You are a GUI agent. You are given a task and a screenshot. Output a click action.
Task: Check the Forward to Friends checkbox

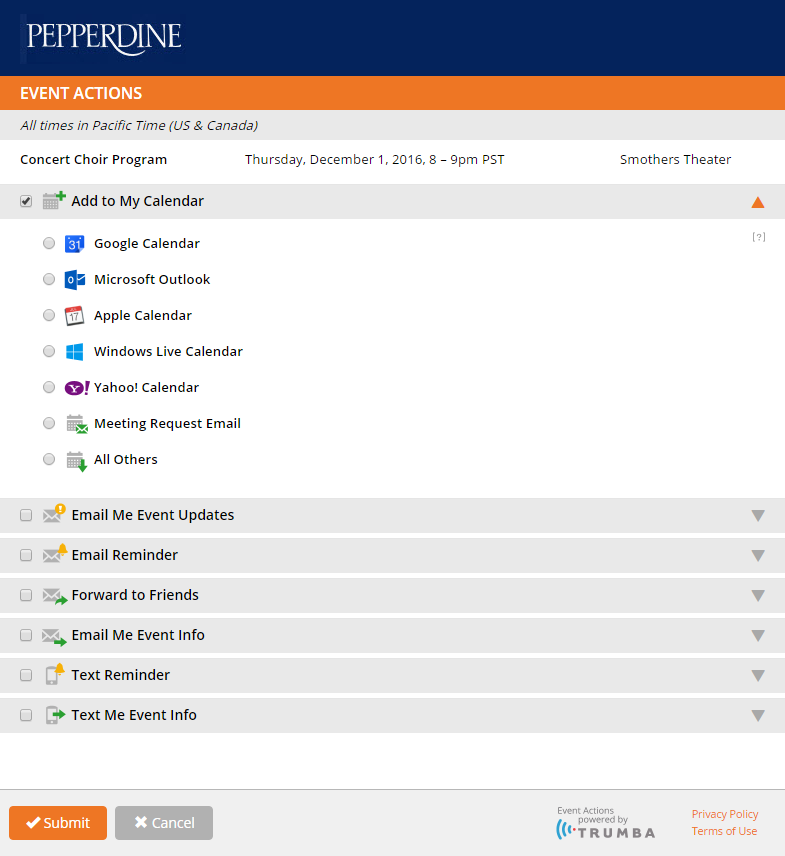[26, 595]
